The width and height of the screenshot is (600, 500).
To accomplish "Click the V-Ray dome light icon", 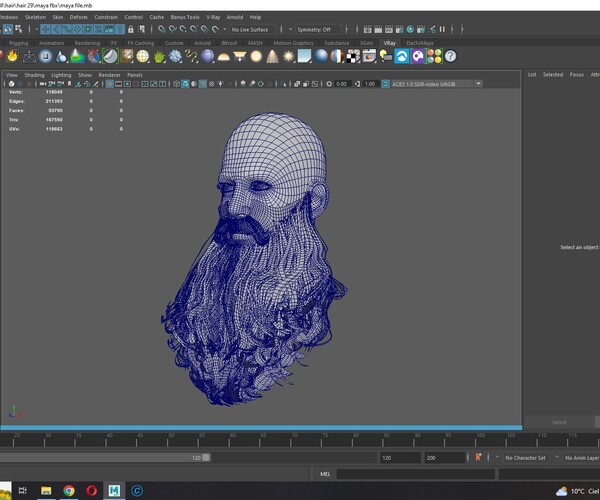I will click(224, 57).
